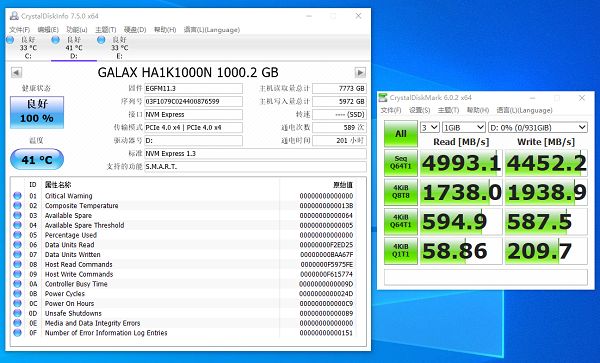This screenshot has height=363, width=600.
Task: Open the 语言(L)(Language) menu in CrystalDiskMark
Action: (x=524, y=110)
